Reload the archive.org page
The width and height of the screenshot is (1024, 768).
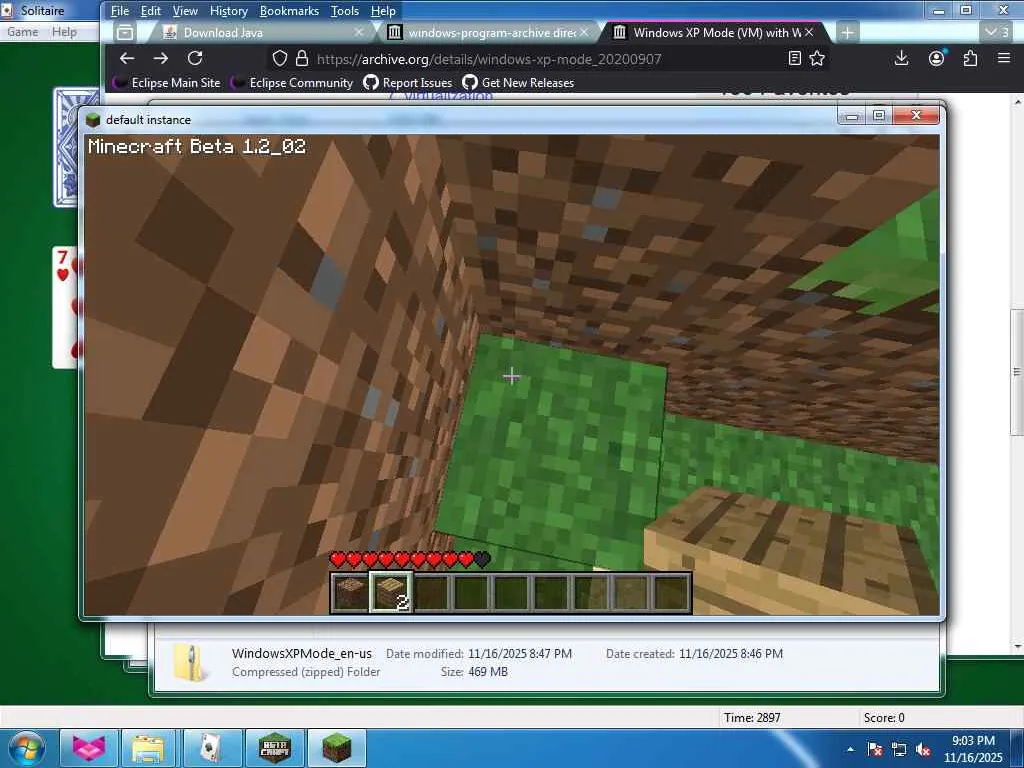click(x=195, y=59)
